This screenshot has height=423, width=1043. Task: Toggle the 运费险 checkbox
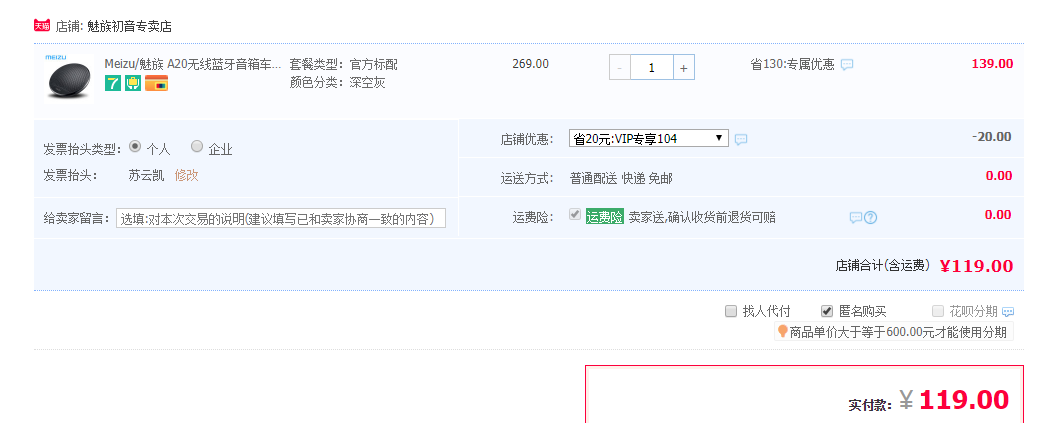pos(575,214)
